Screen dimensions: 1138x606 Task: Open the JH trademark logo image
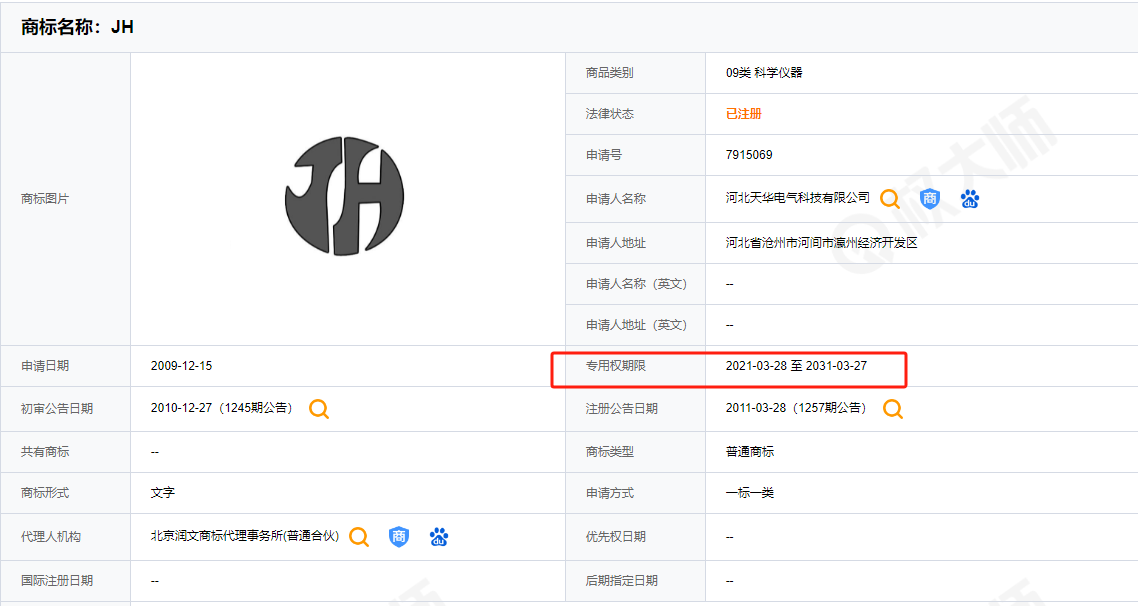pyautogui.click(x=344, y=196)
